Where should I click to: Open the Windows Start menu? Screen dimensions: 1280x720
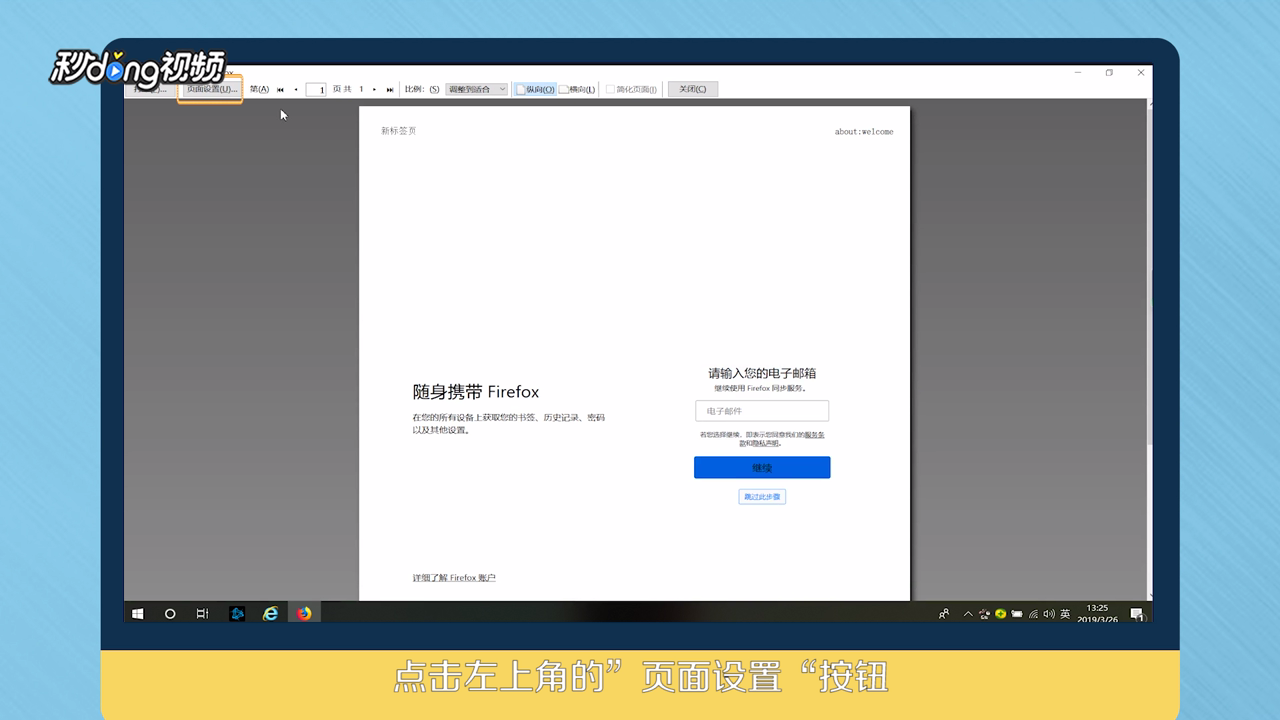pyautogui.click(x=138, y=613)
